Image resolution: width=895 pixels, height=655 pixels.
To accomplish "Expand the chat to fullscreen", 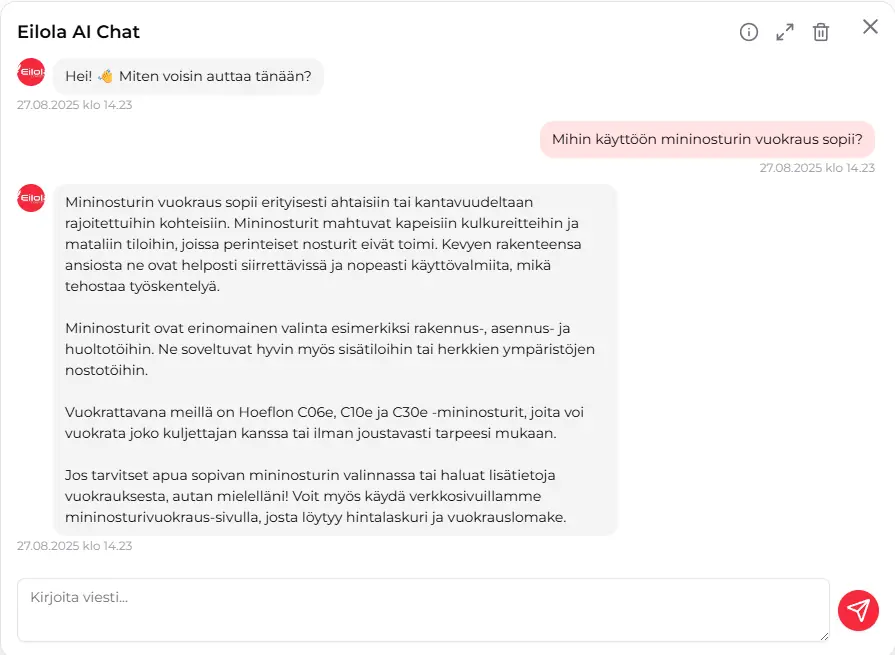I will click(785, 32).
